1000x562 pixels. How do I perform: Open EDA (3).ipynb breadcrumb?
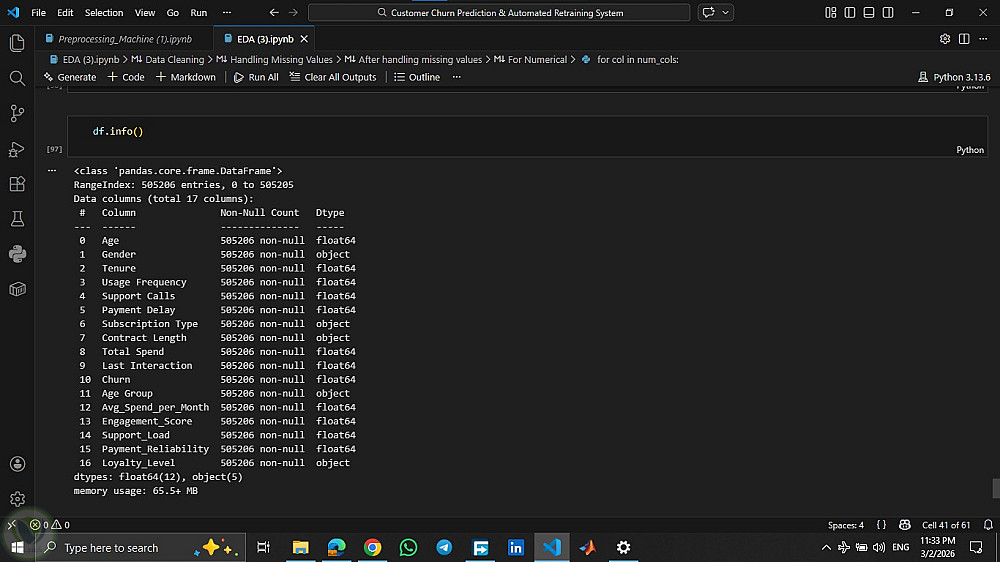84,59
